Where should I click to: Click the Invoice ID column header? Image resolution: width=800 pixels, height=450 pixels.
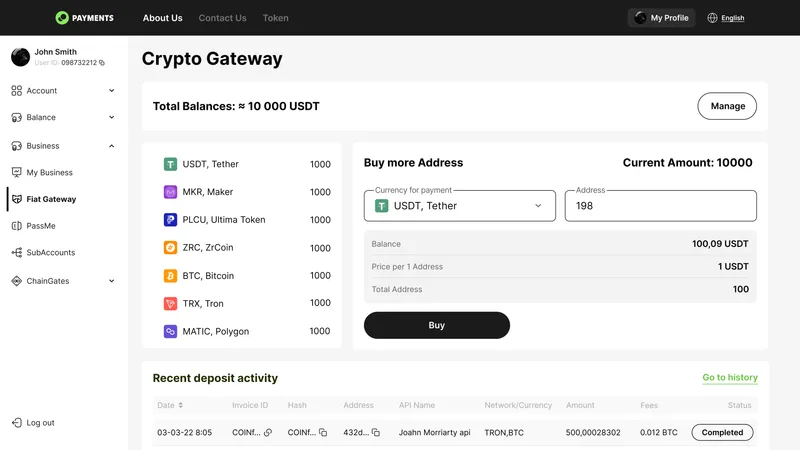point(250,405)
